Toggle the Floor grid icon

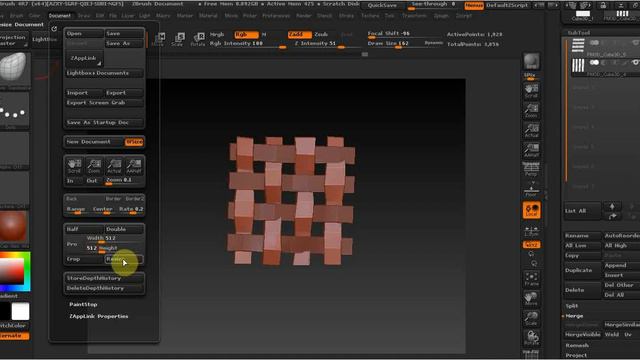(531, 190)
